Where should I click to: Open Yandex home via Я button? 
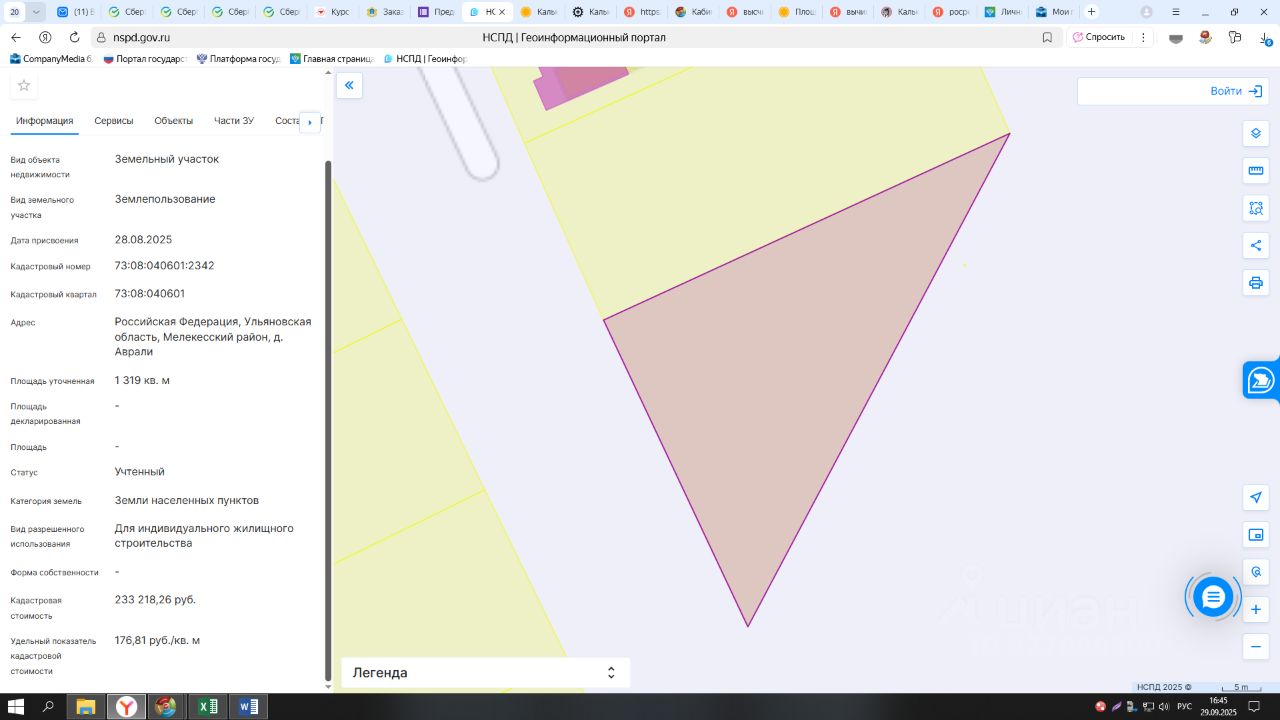[45, 37]
